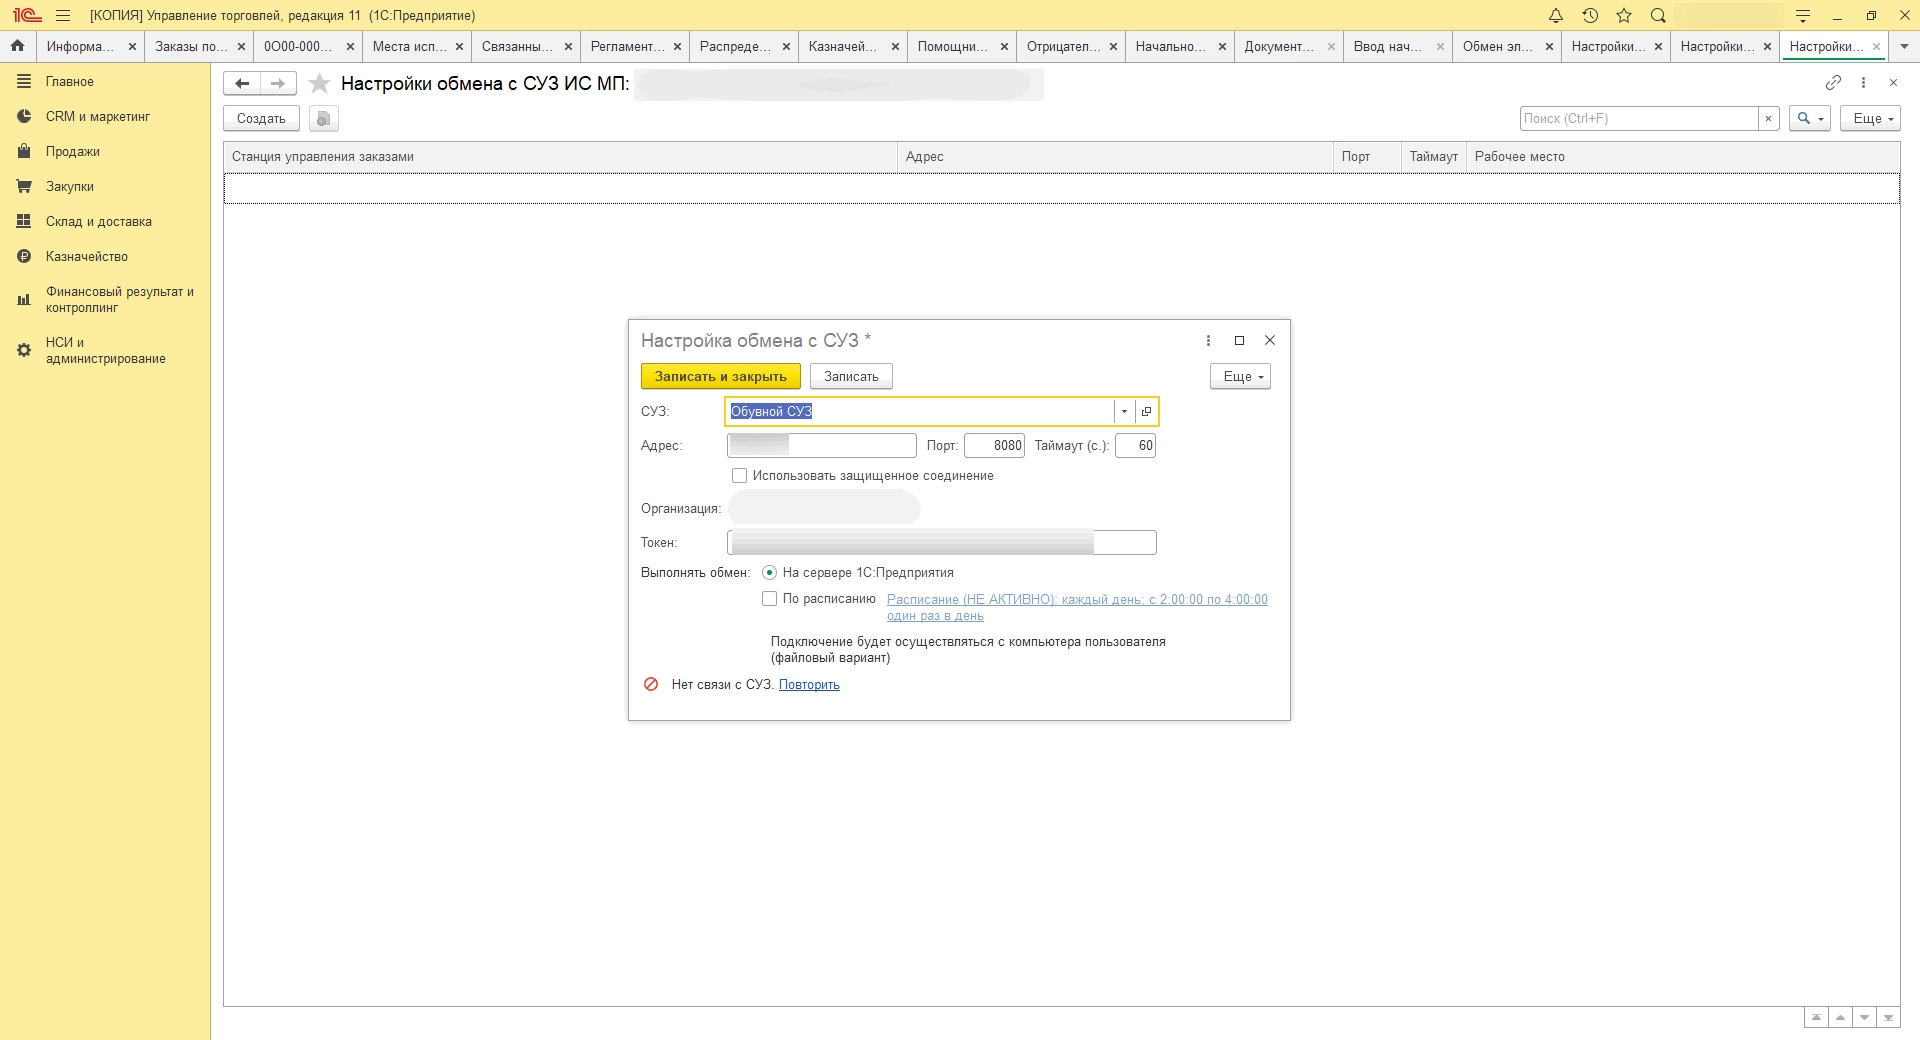
Task: Jump to first row arrow at bottom
Action: click(x=1816, y=1018)
